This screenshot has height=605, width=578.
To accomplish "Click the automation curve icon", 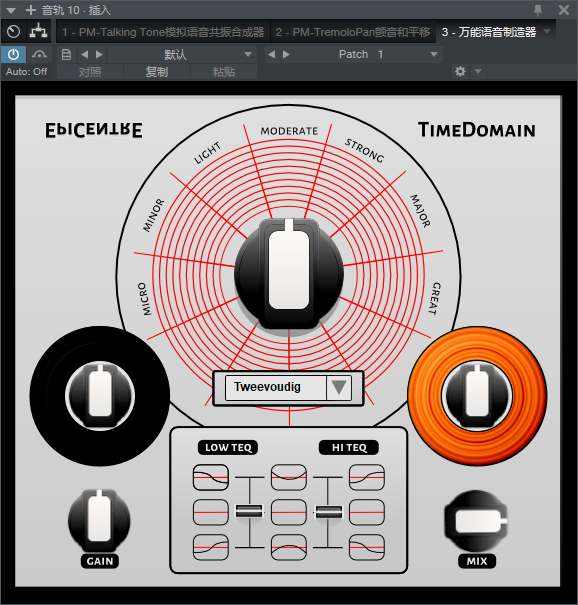I will (39, 54).
